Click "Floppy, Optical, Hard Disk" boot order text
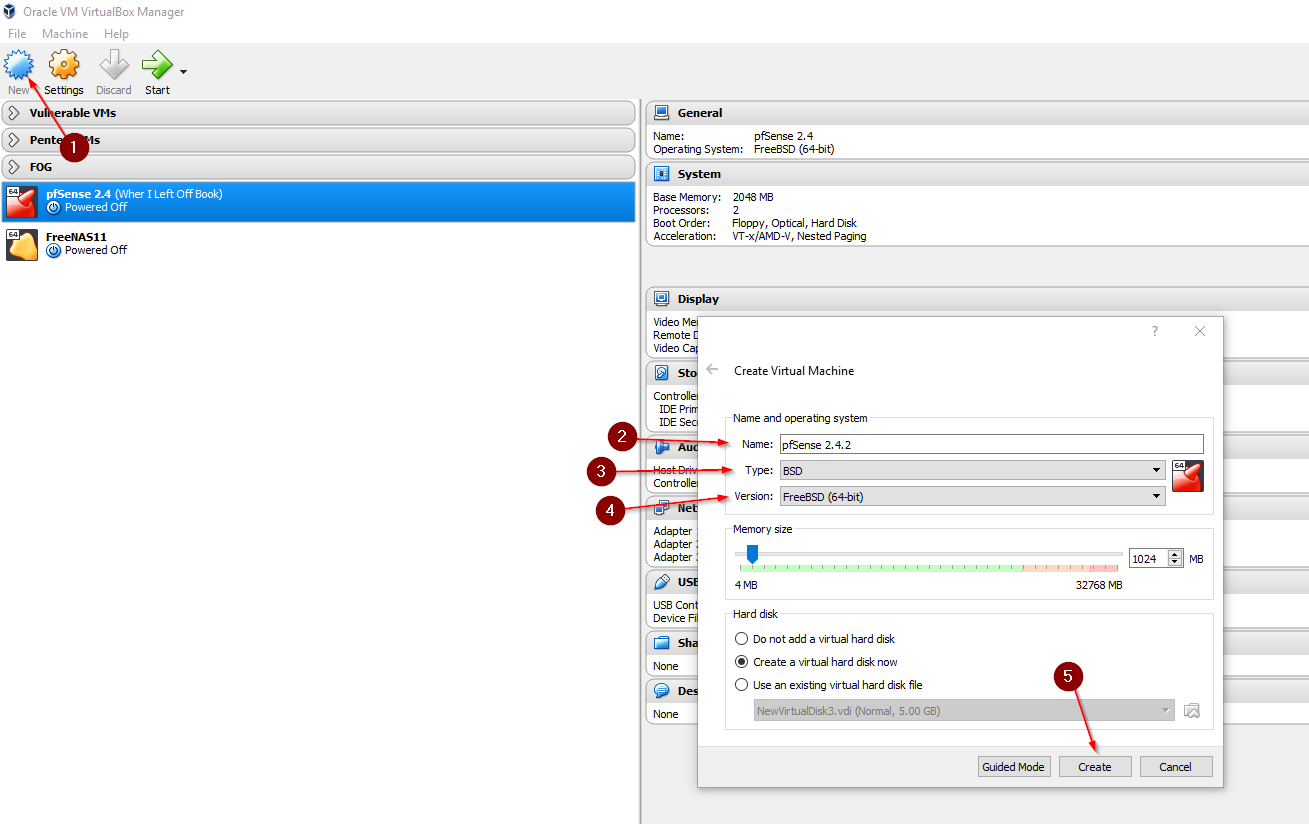This screenshot has height=824, width=1309. click(x=795, y=223)
